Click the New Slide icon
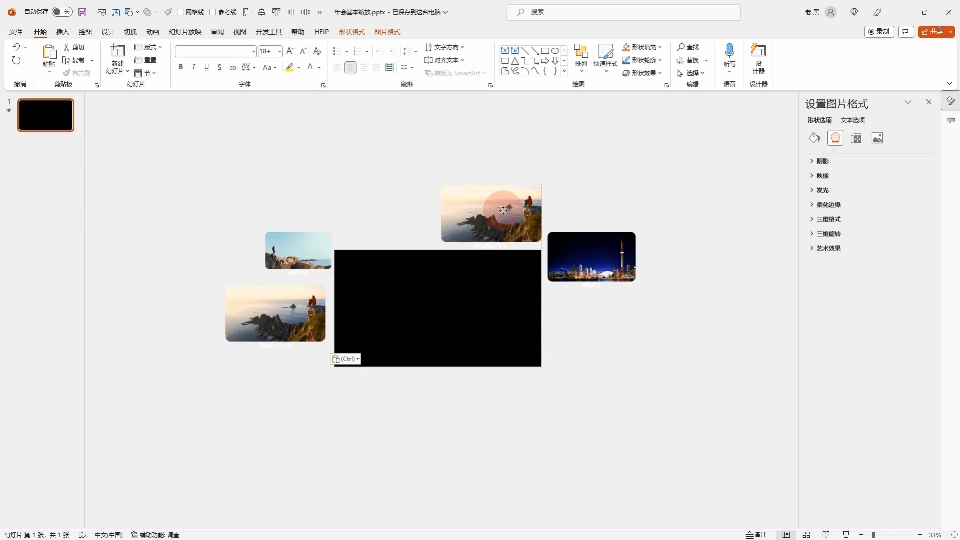 pos(117,51)
